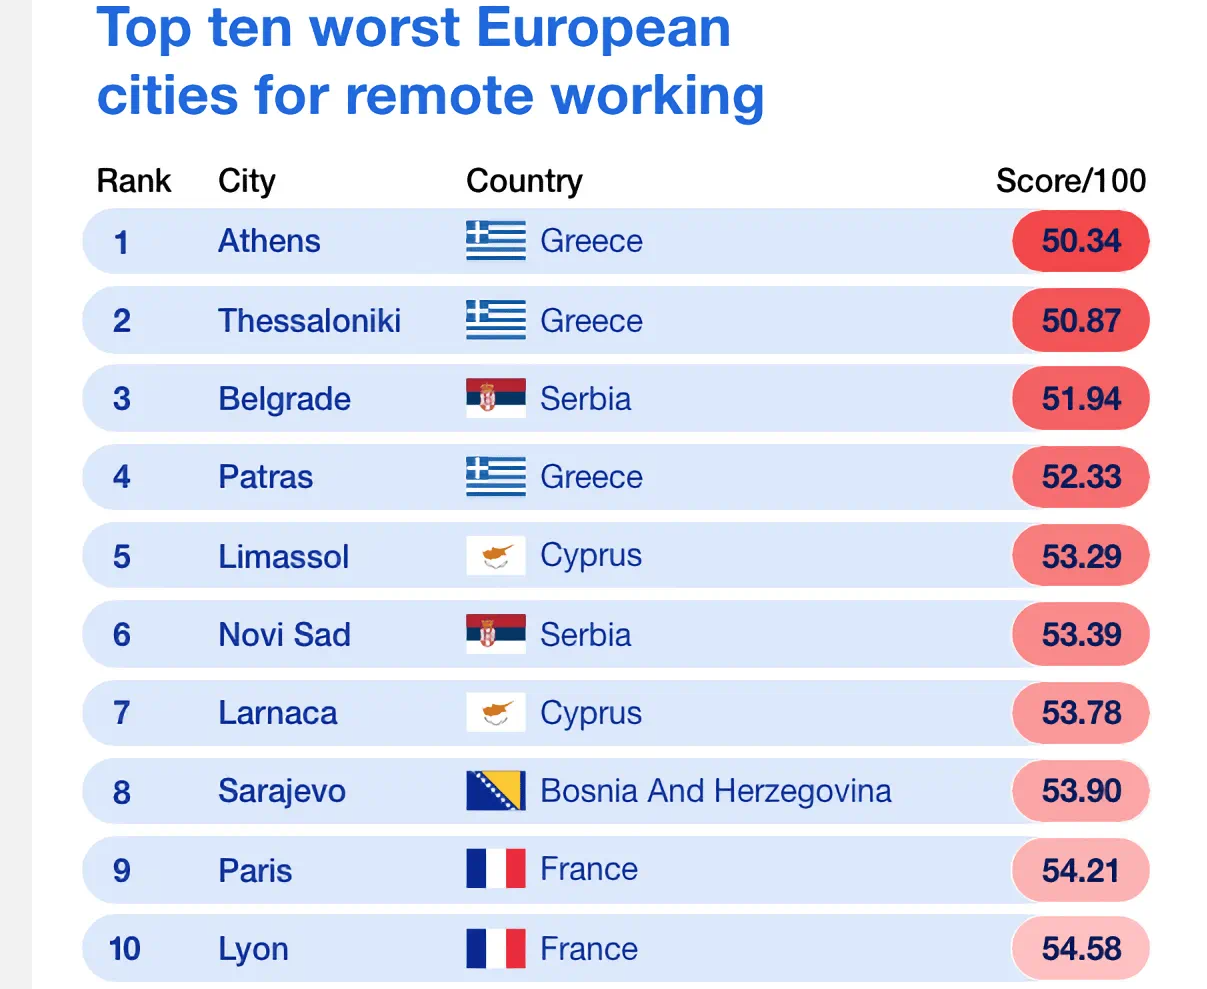
Task: Click the France flag beside Lyon
Action: point(496,948)
